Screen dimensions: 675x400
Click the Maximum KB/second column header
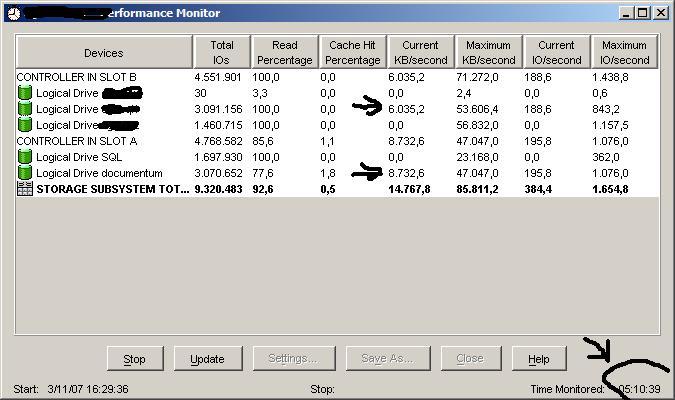coord(488,53)
